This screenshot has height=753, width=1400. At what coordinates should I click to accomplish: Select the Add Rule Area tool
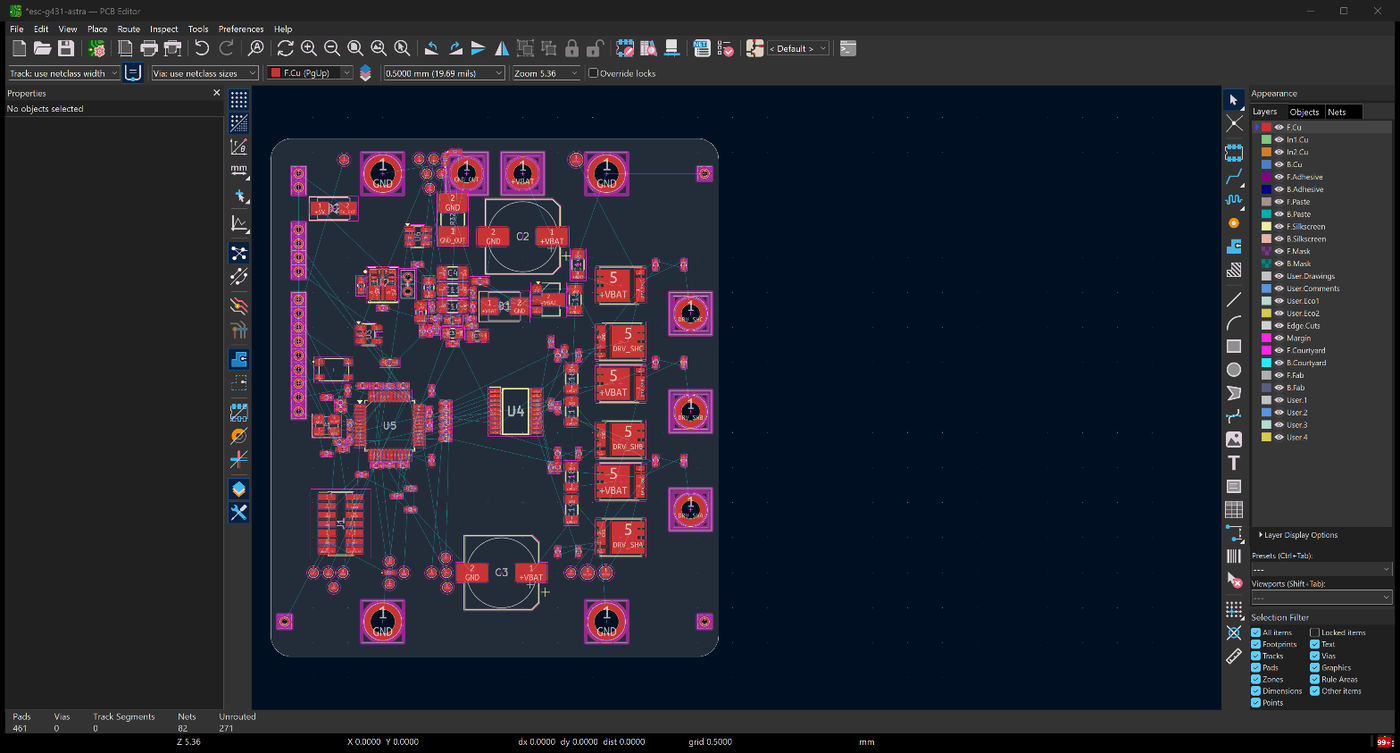1234,270
